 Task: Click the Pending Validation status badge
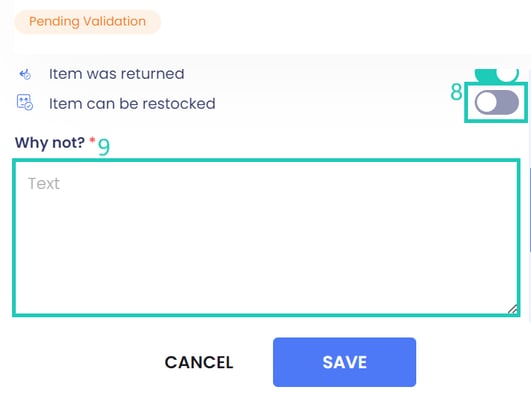(x=87, y=22)
